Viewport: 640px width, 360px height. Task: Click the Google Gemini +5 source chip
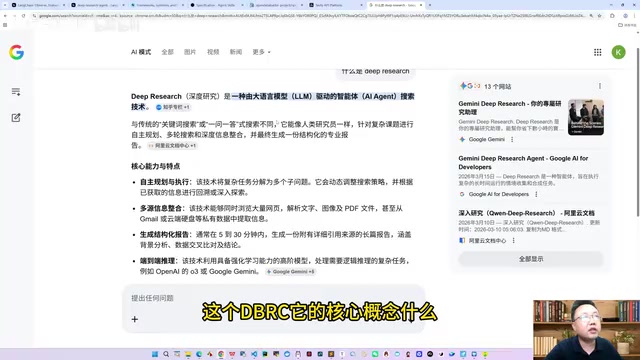[x=291, y=271]
